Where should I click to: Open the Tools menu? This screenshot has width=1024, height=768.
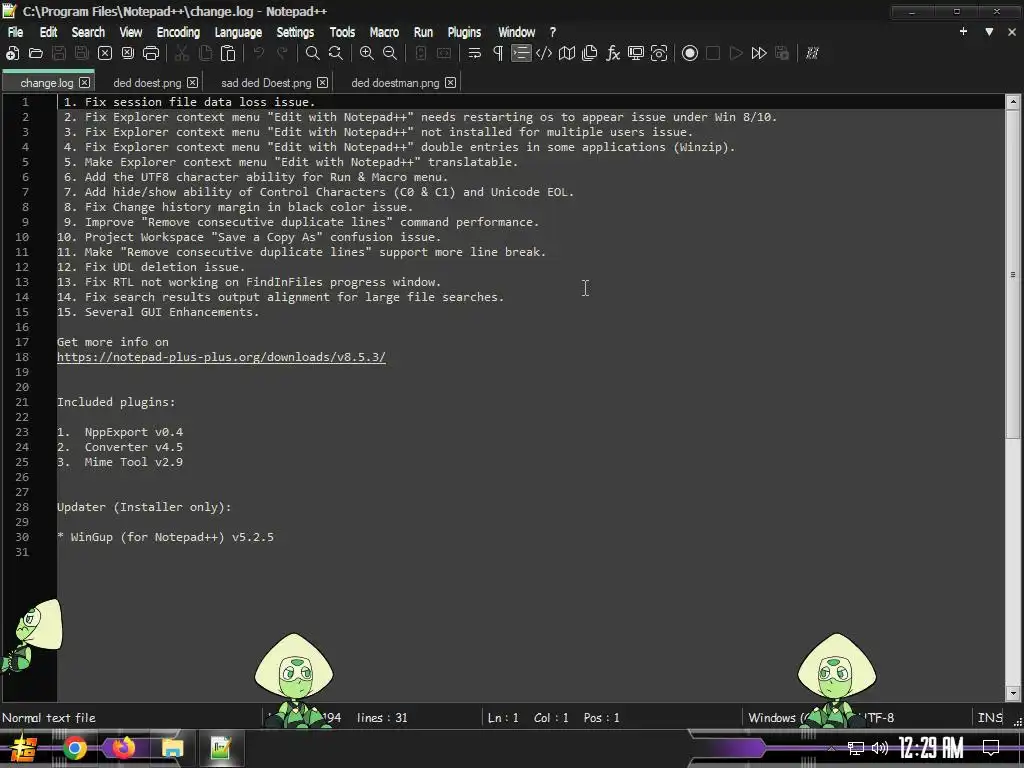[342, 32]
